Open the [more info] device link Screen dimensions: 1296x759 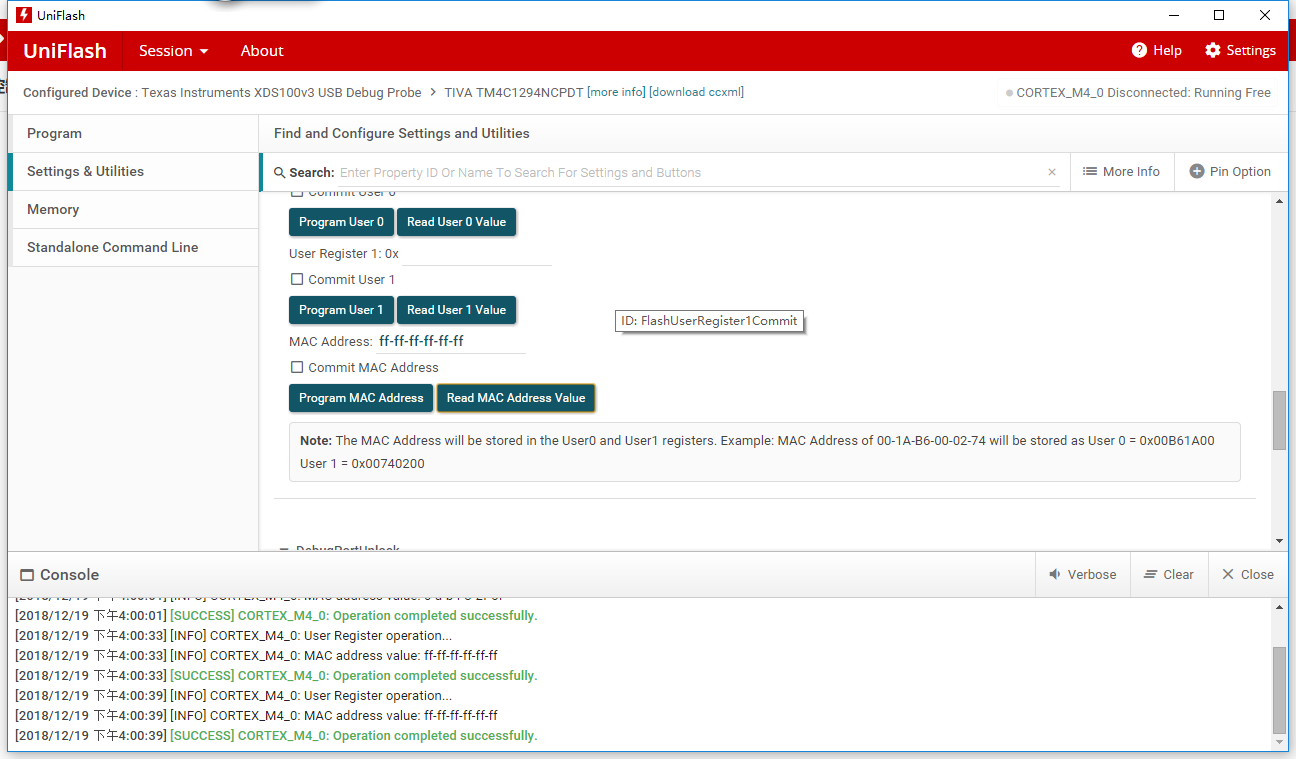coord(616,92)
